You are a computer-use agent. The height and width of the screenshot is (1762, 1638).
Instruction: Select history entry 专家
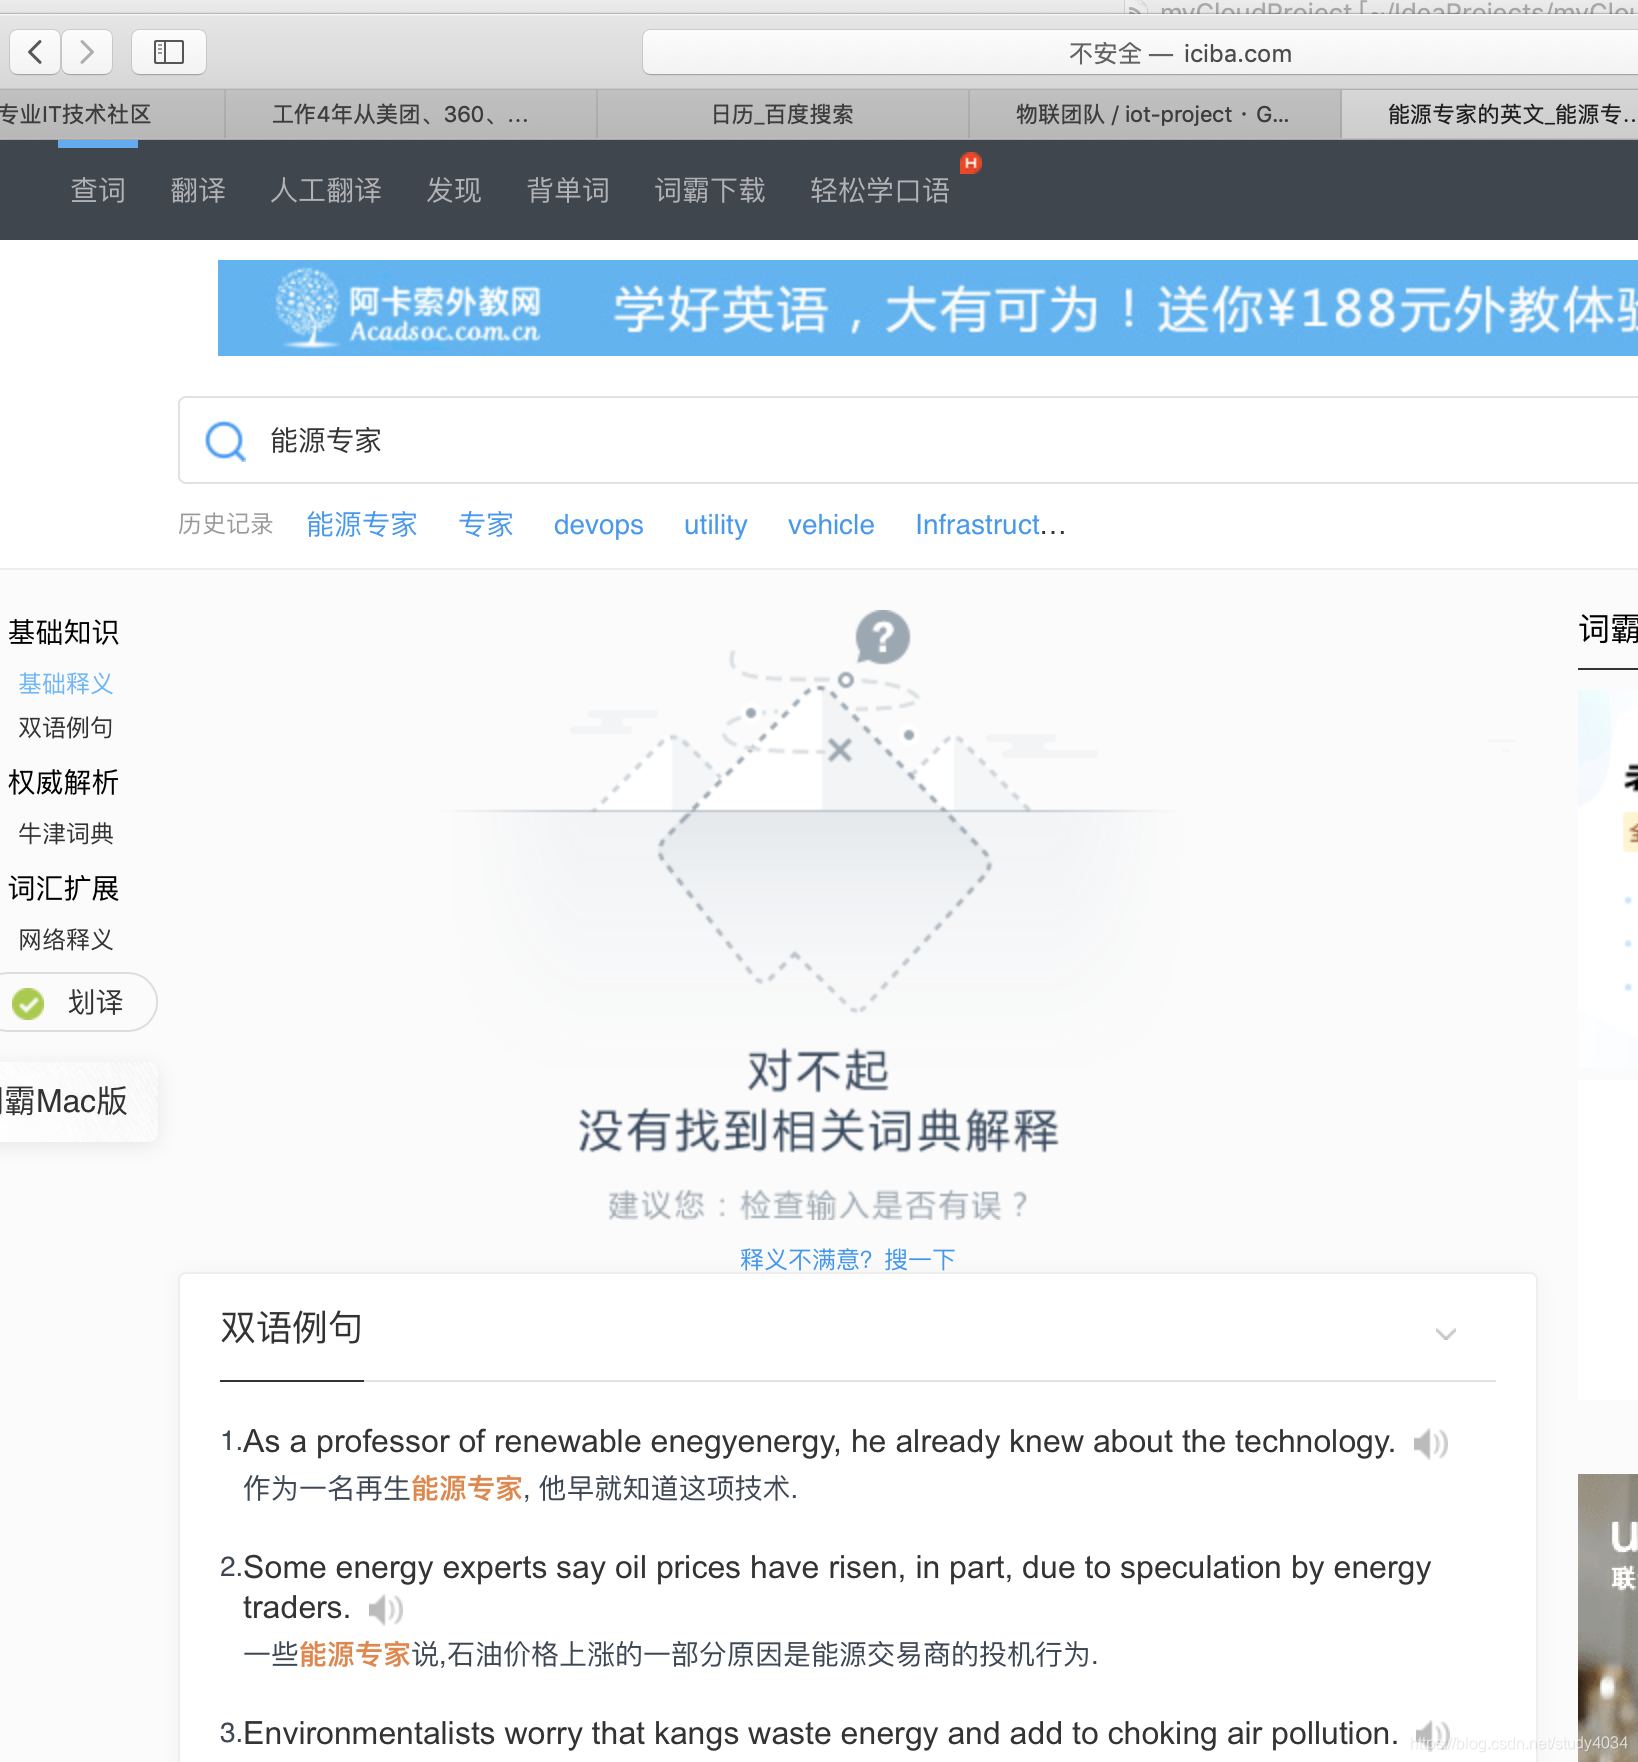[x=486, y=524]
